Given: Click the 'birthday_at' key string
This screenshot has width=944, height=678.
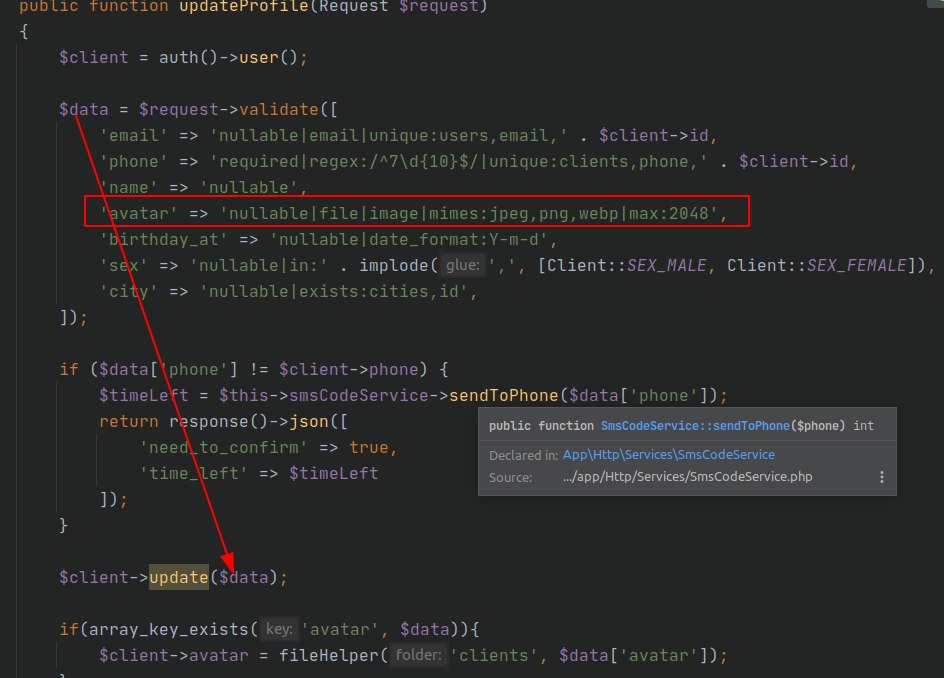Looking at the screenshot, I should coord(164,240).
